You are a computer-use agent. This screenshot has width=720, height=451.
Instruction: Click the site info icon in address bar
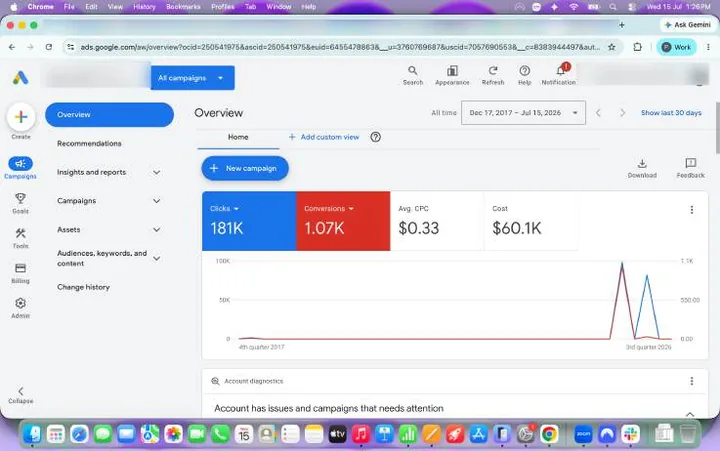[x=70, y=47]
